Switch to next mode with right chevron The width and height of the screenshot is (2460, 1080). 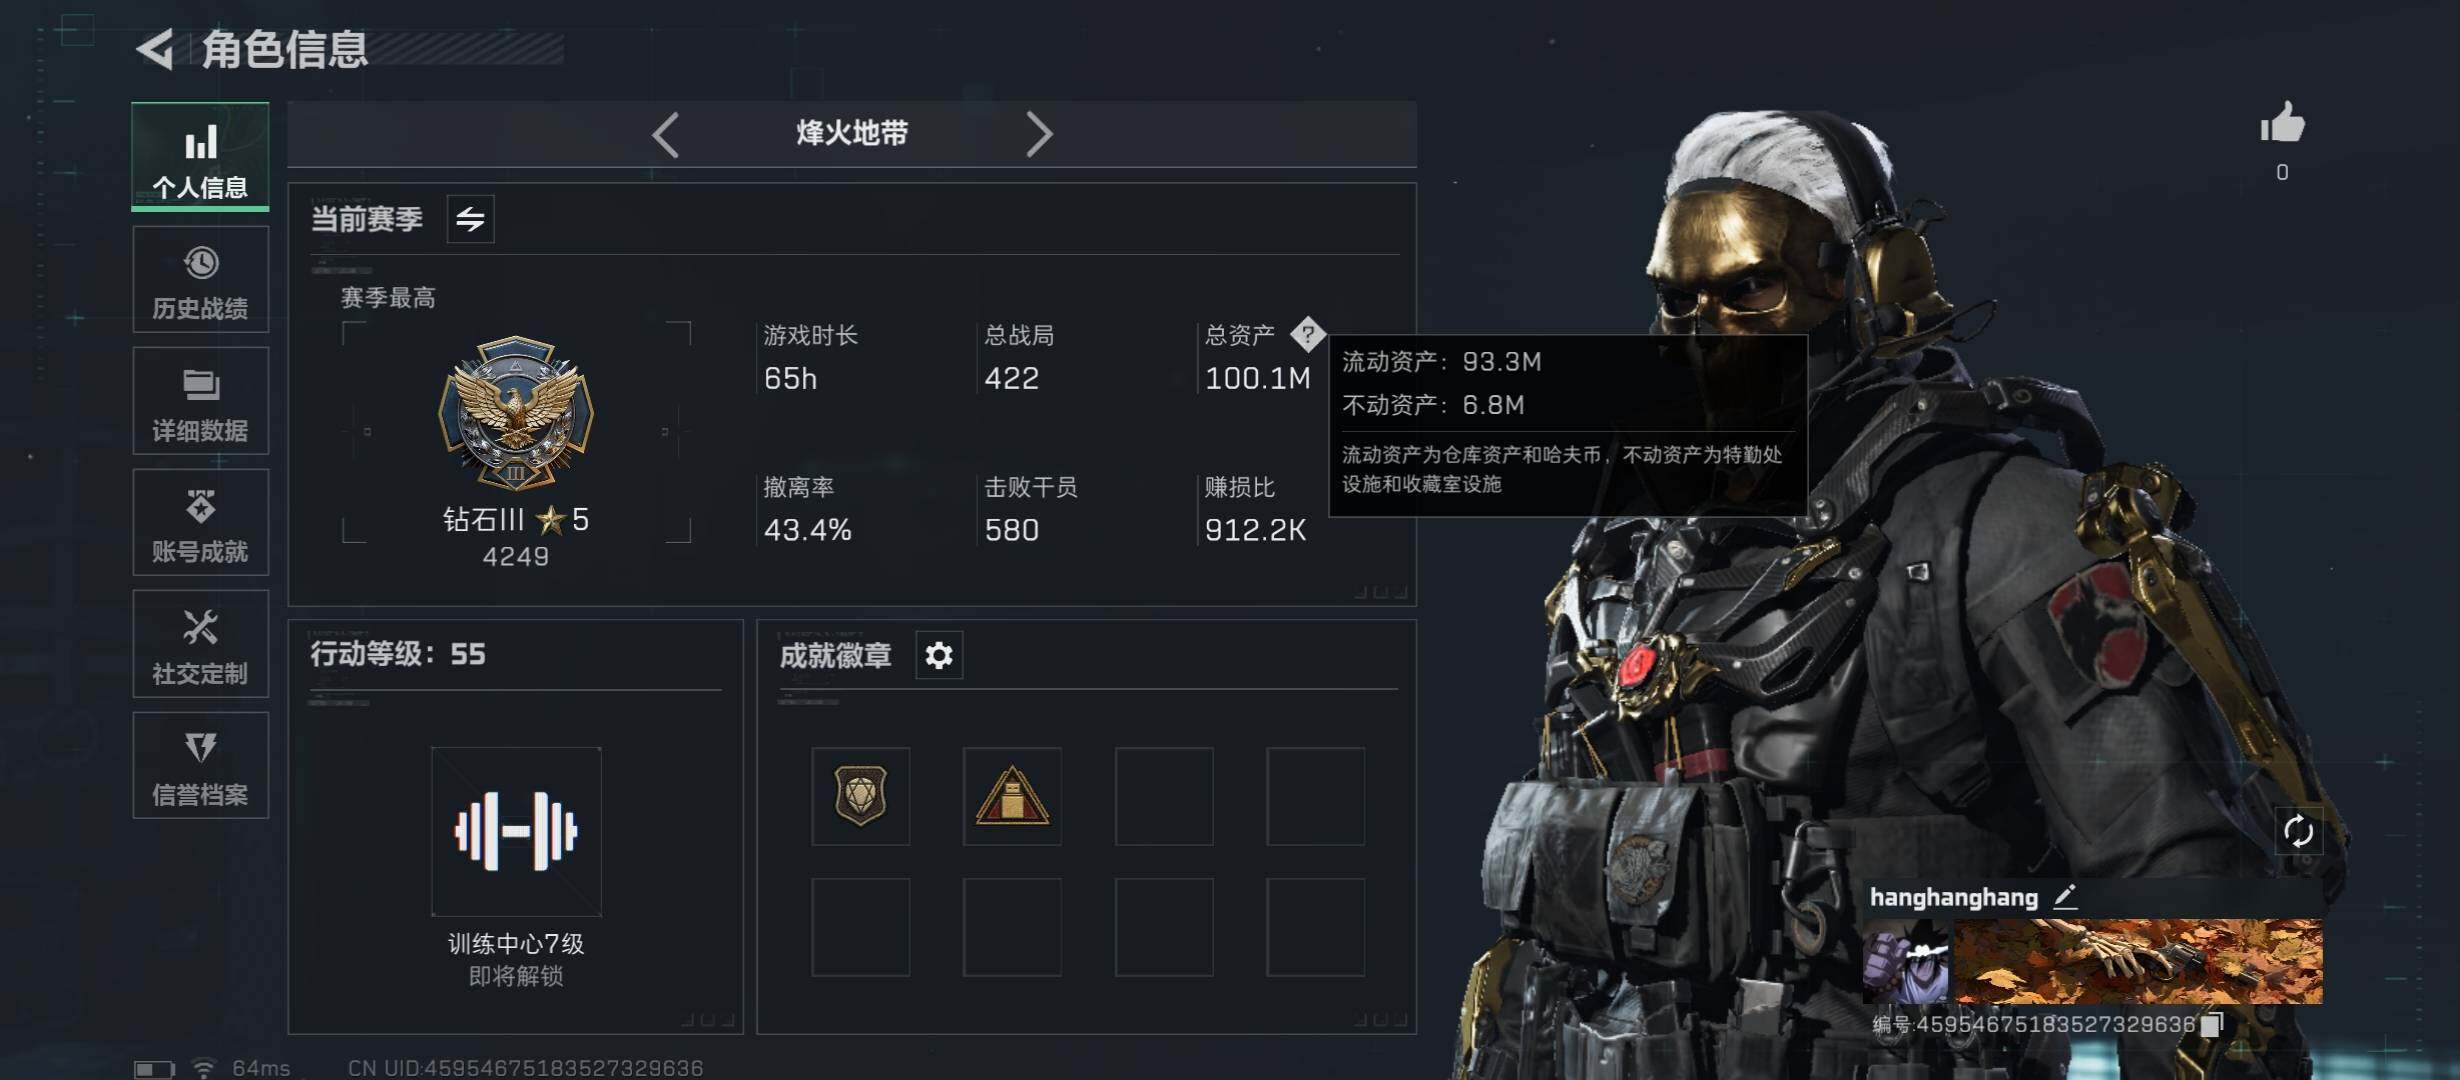tap(1039, 134)
